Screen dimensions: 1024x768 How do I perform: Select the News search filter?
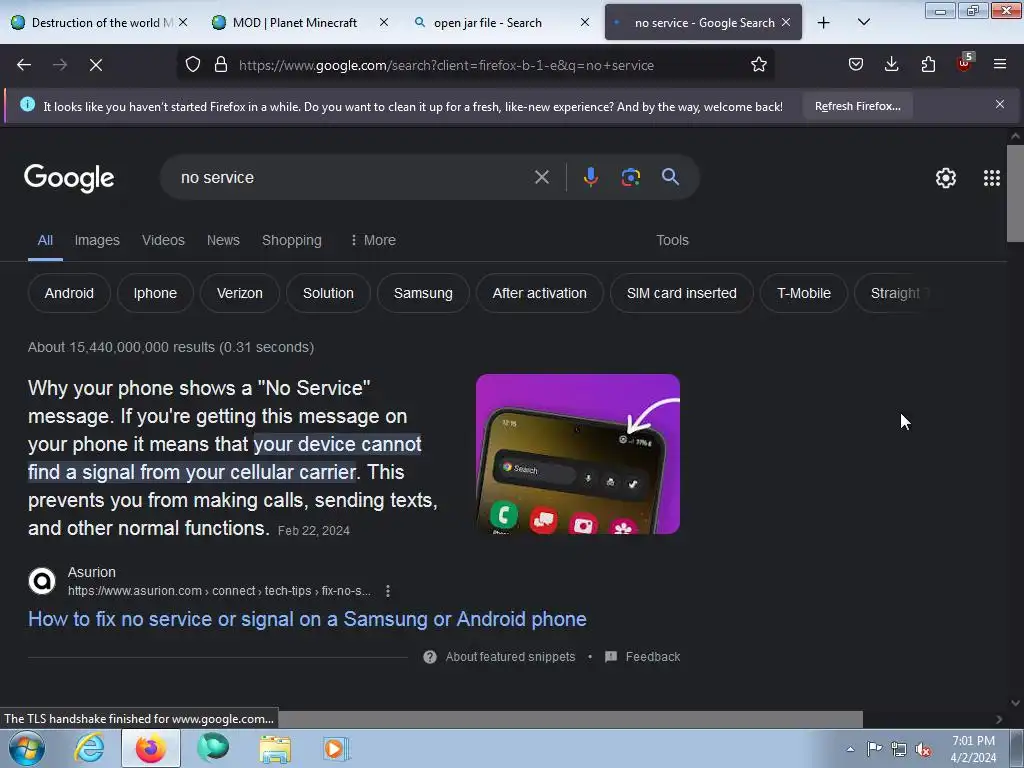(x=223, y=240)
